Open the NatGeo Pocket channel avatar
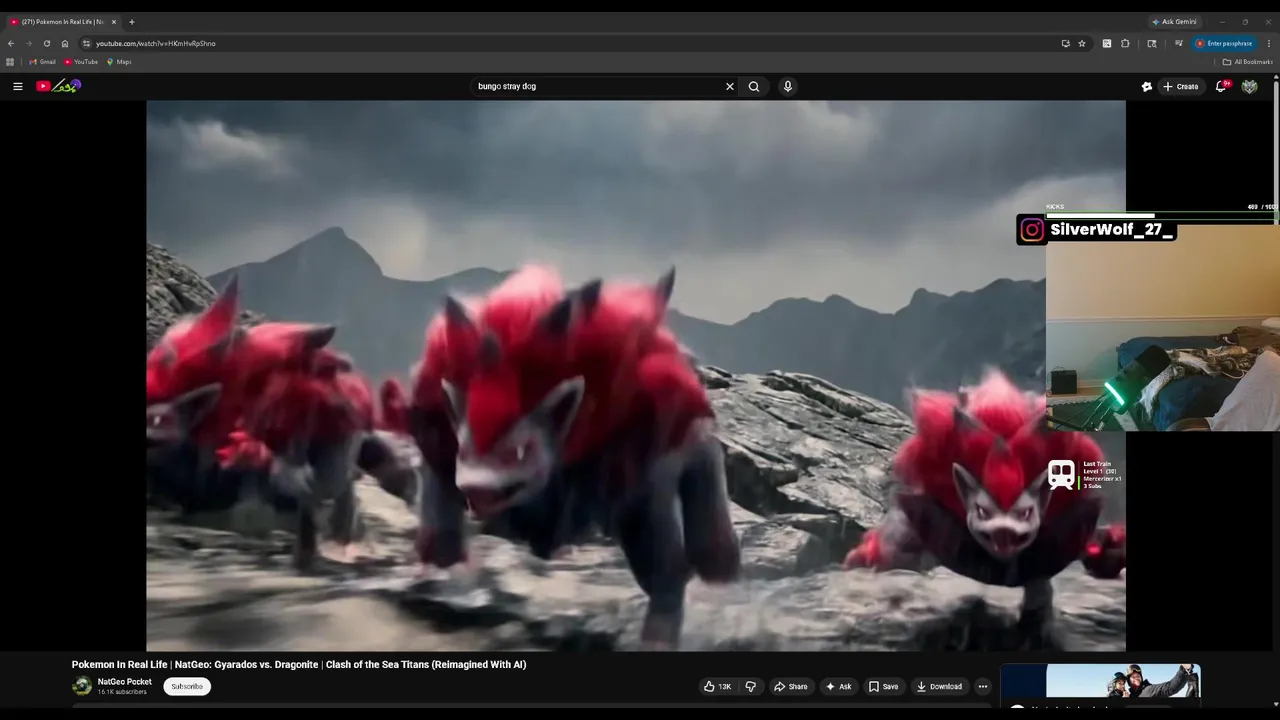This screenshot has width=1280, height=720. (x=82, y=686)
